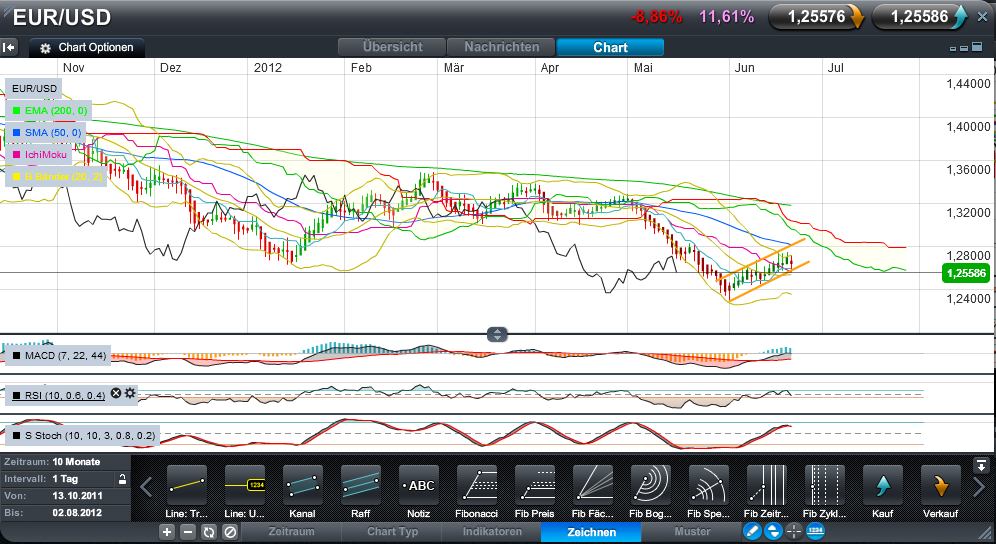This screenshot has height=544, width=996.
Task: Select the Chart tab
Action: 610,48
